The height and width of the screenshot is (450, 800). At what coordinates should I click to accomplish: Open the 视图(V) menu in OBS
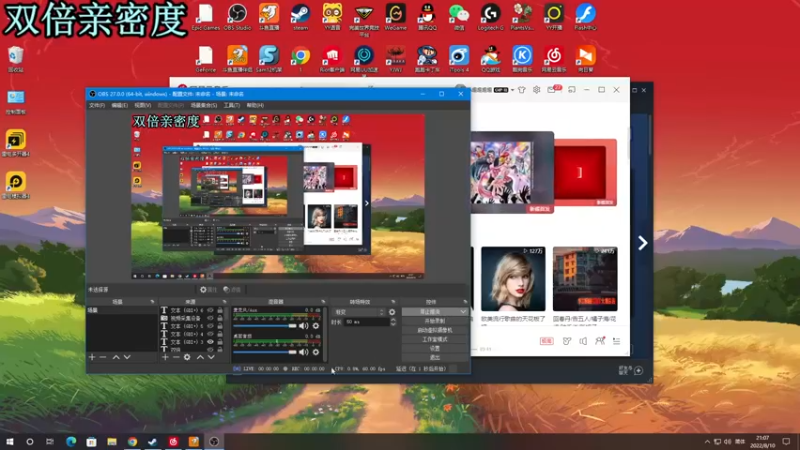(142, 105)
